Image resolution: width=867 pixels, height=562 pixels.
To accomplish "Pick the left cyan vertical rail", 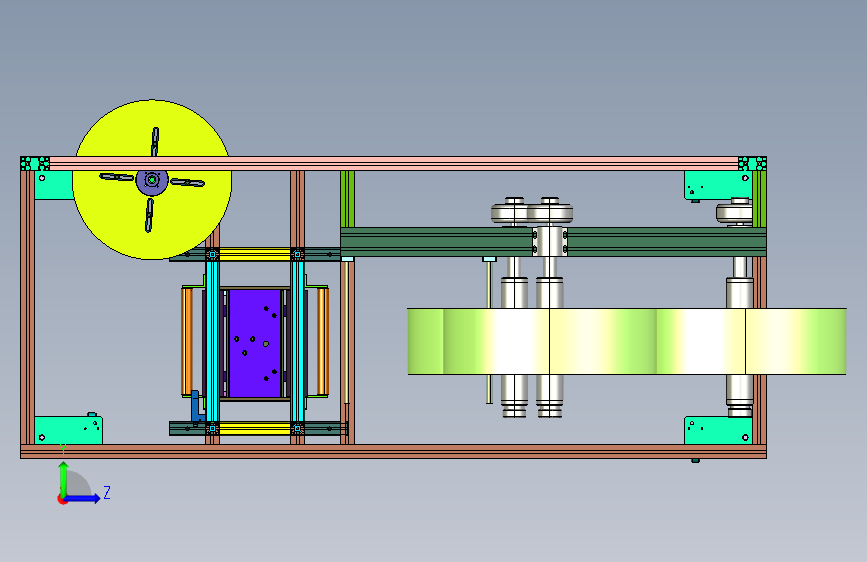I will tap(212, 341).
